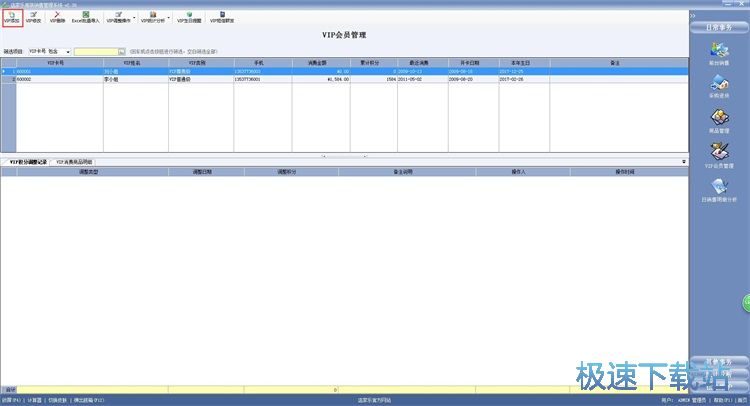Click the VIP生日提醒 birthday reminder icon

[189, 16]
